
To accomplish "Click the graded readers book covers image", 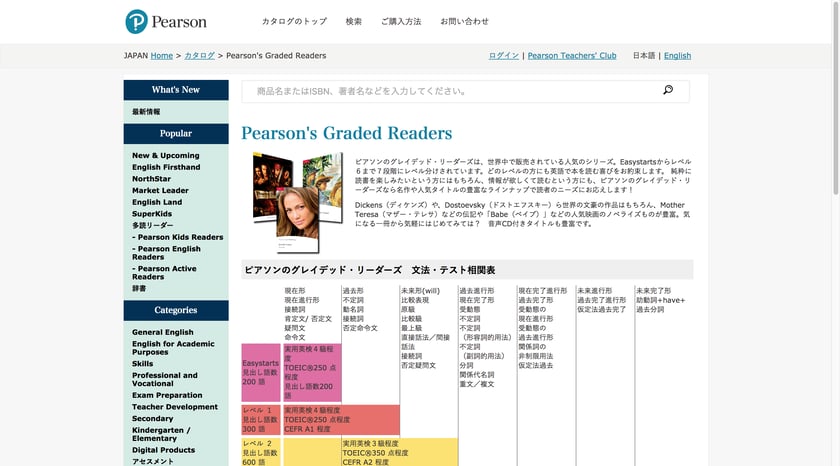I will [x=297, y=203].
